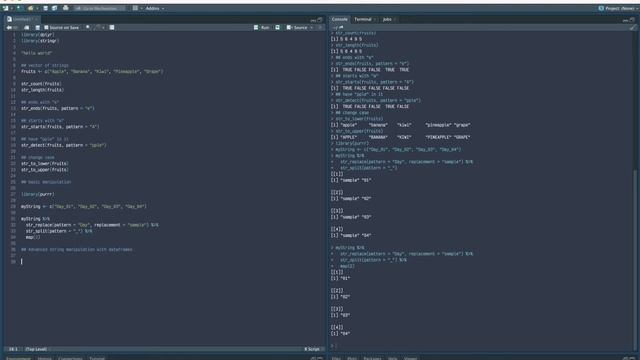Click the Re-run previous code icon
The height and width of the screenshot is (360, 640).
(278, 27)
